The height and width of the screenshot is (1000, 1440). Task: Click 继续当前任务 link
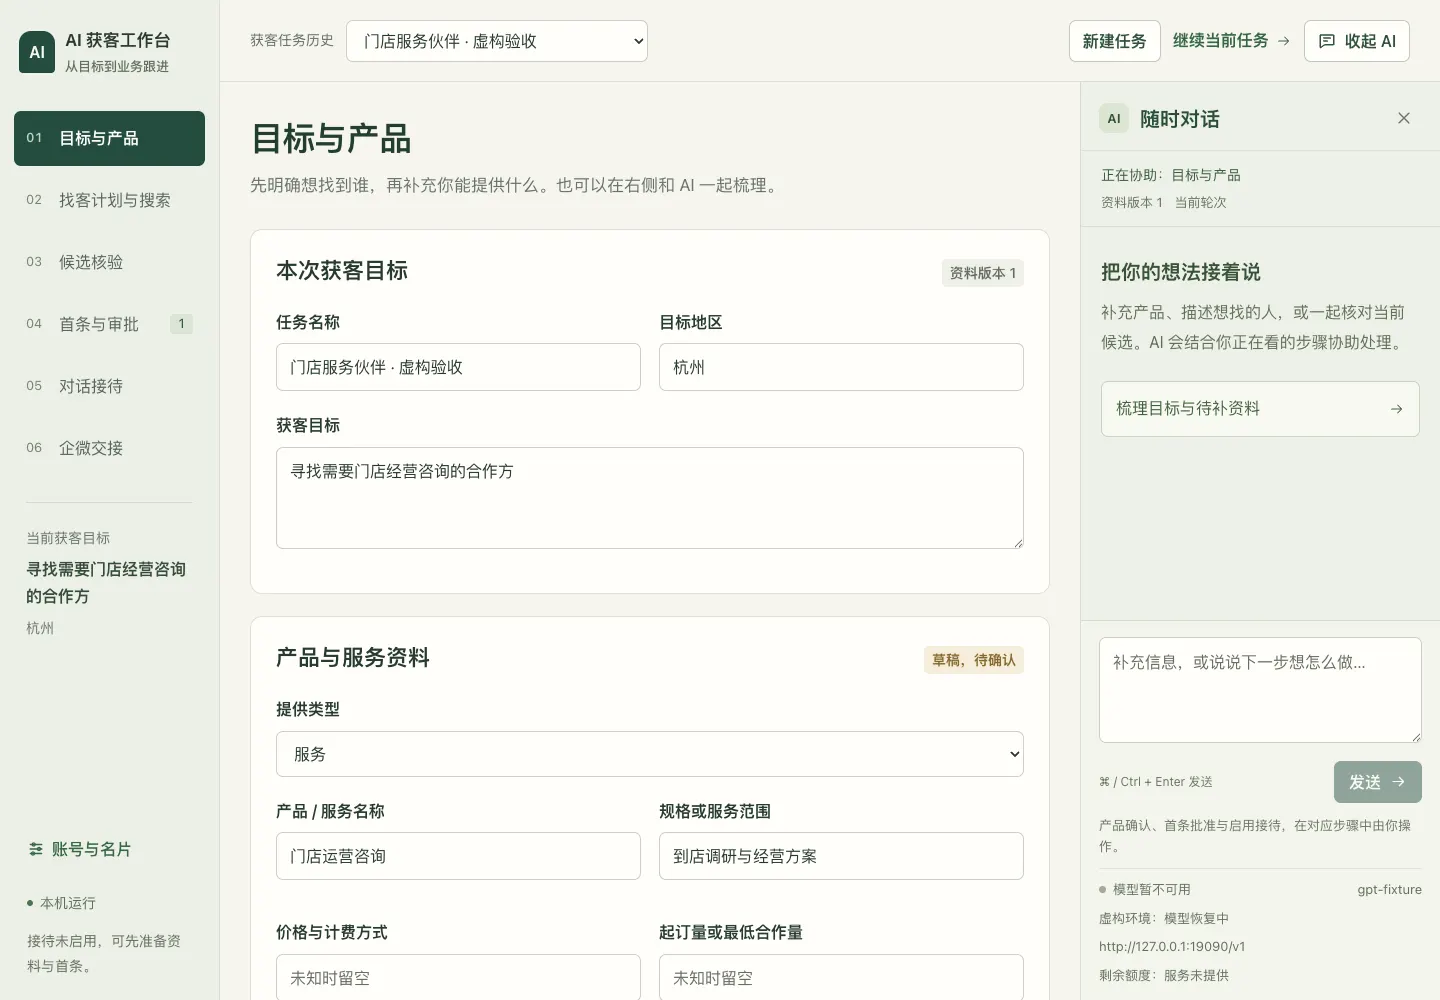[x=1232, y=41]
